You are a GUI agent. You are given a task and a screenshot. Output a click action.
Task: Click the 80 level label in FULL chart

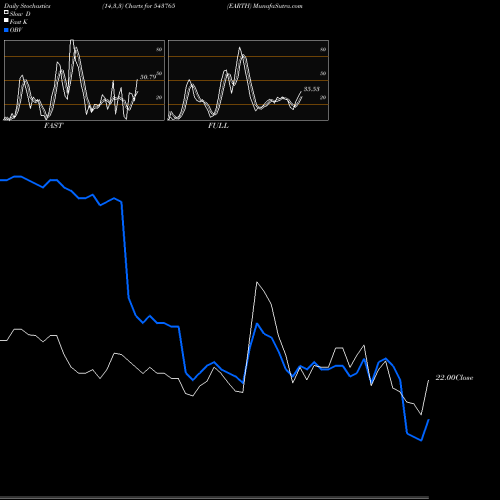[323, 49]
